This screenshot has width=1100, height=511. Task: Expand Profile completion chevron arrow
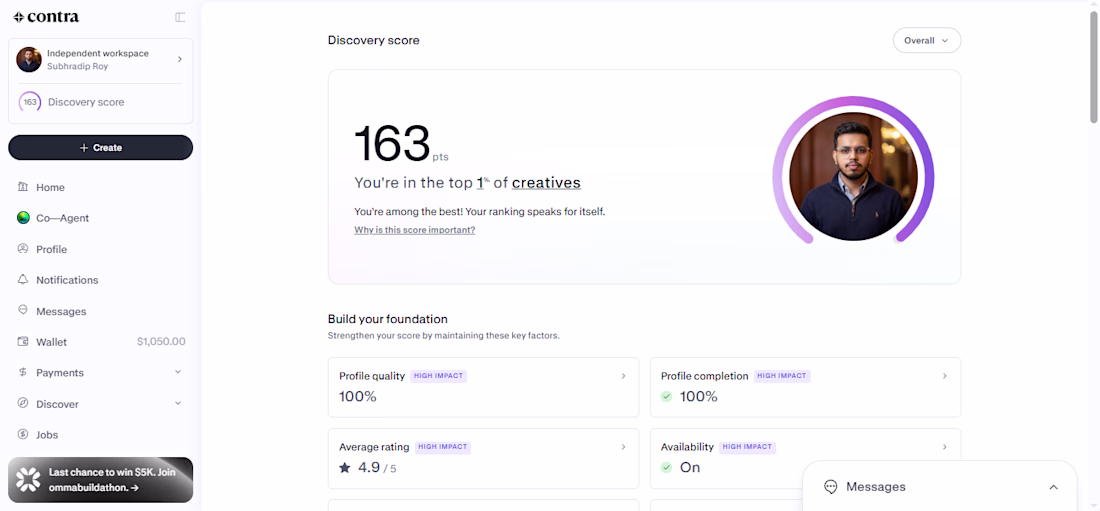(945, 376)
